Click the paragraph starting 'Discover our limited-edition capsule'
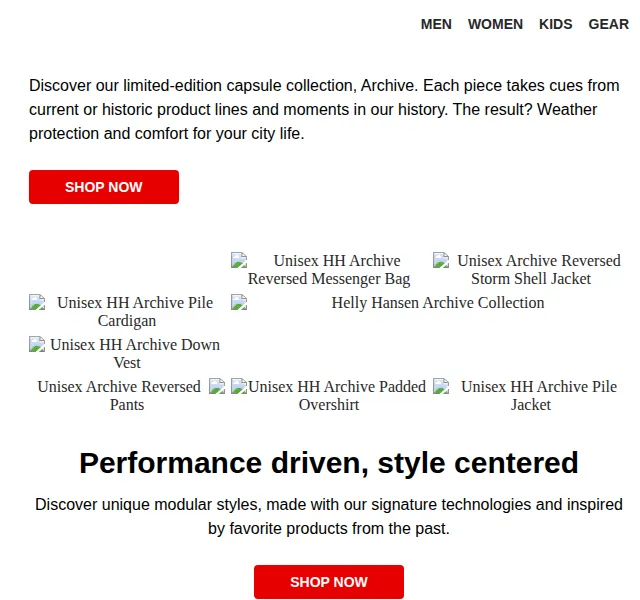Viewport: 640px width, 600px height. click(324, 109)
